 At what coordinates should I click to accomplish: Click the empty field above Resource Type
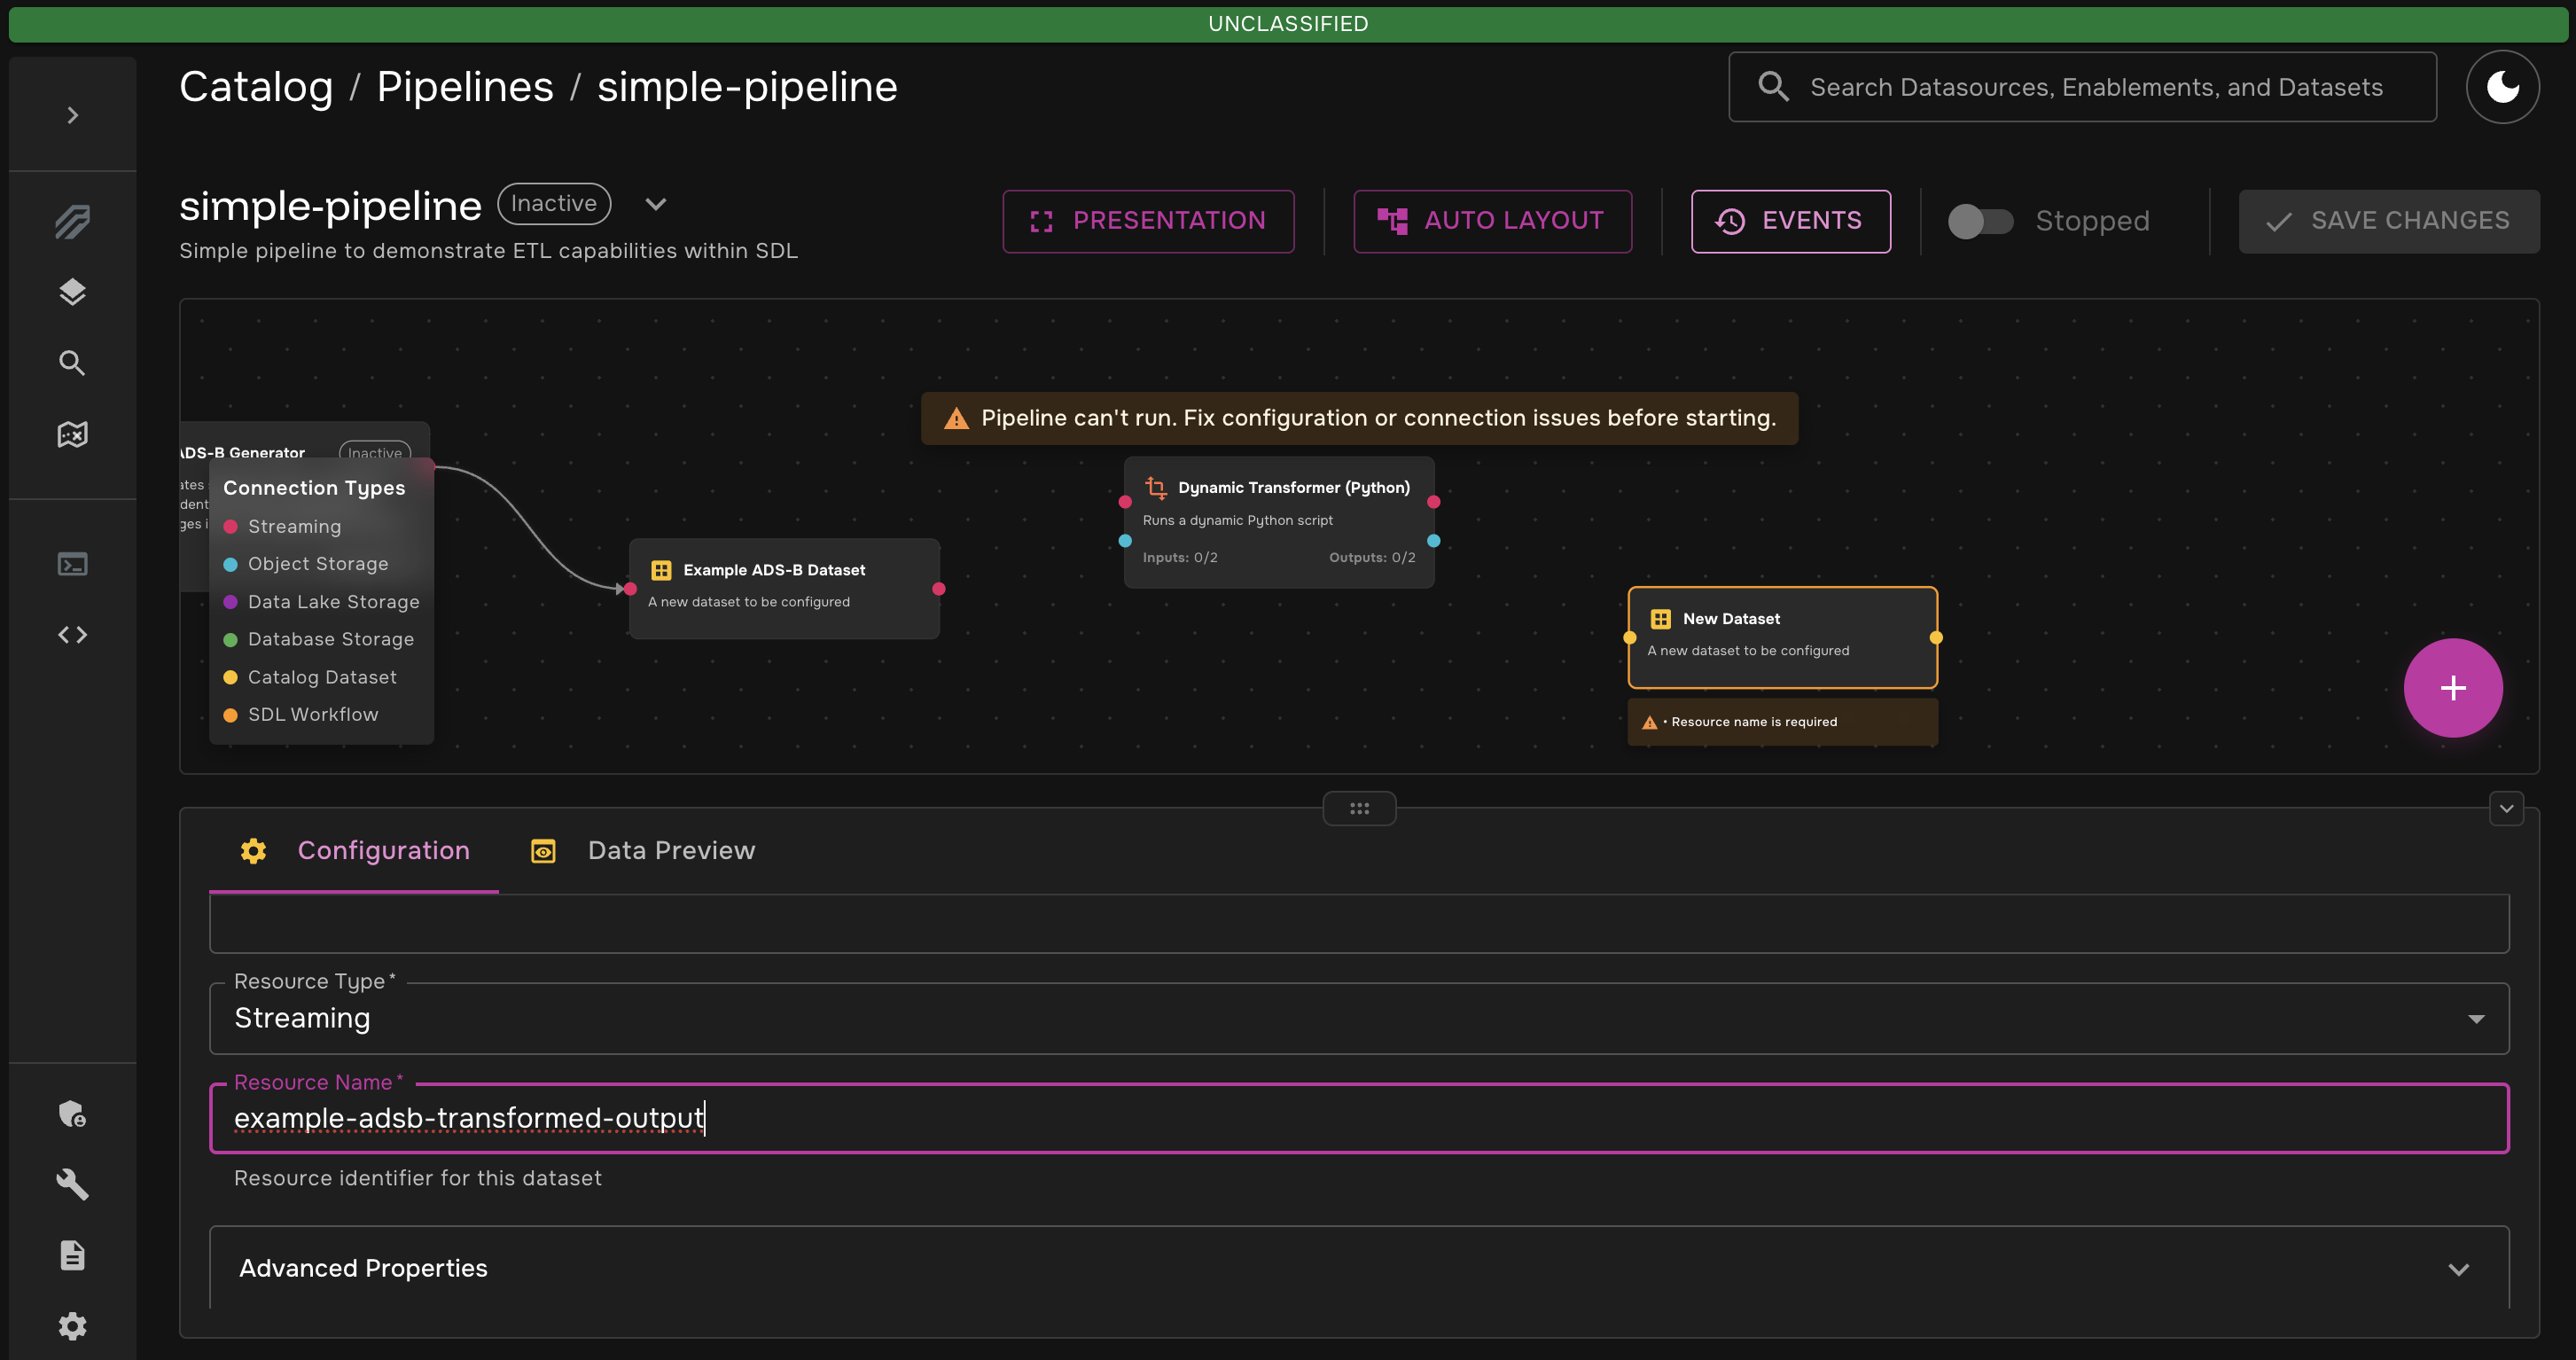1359,924
